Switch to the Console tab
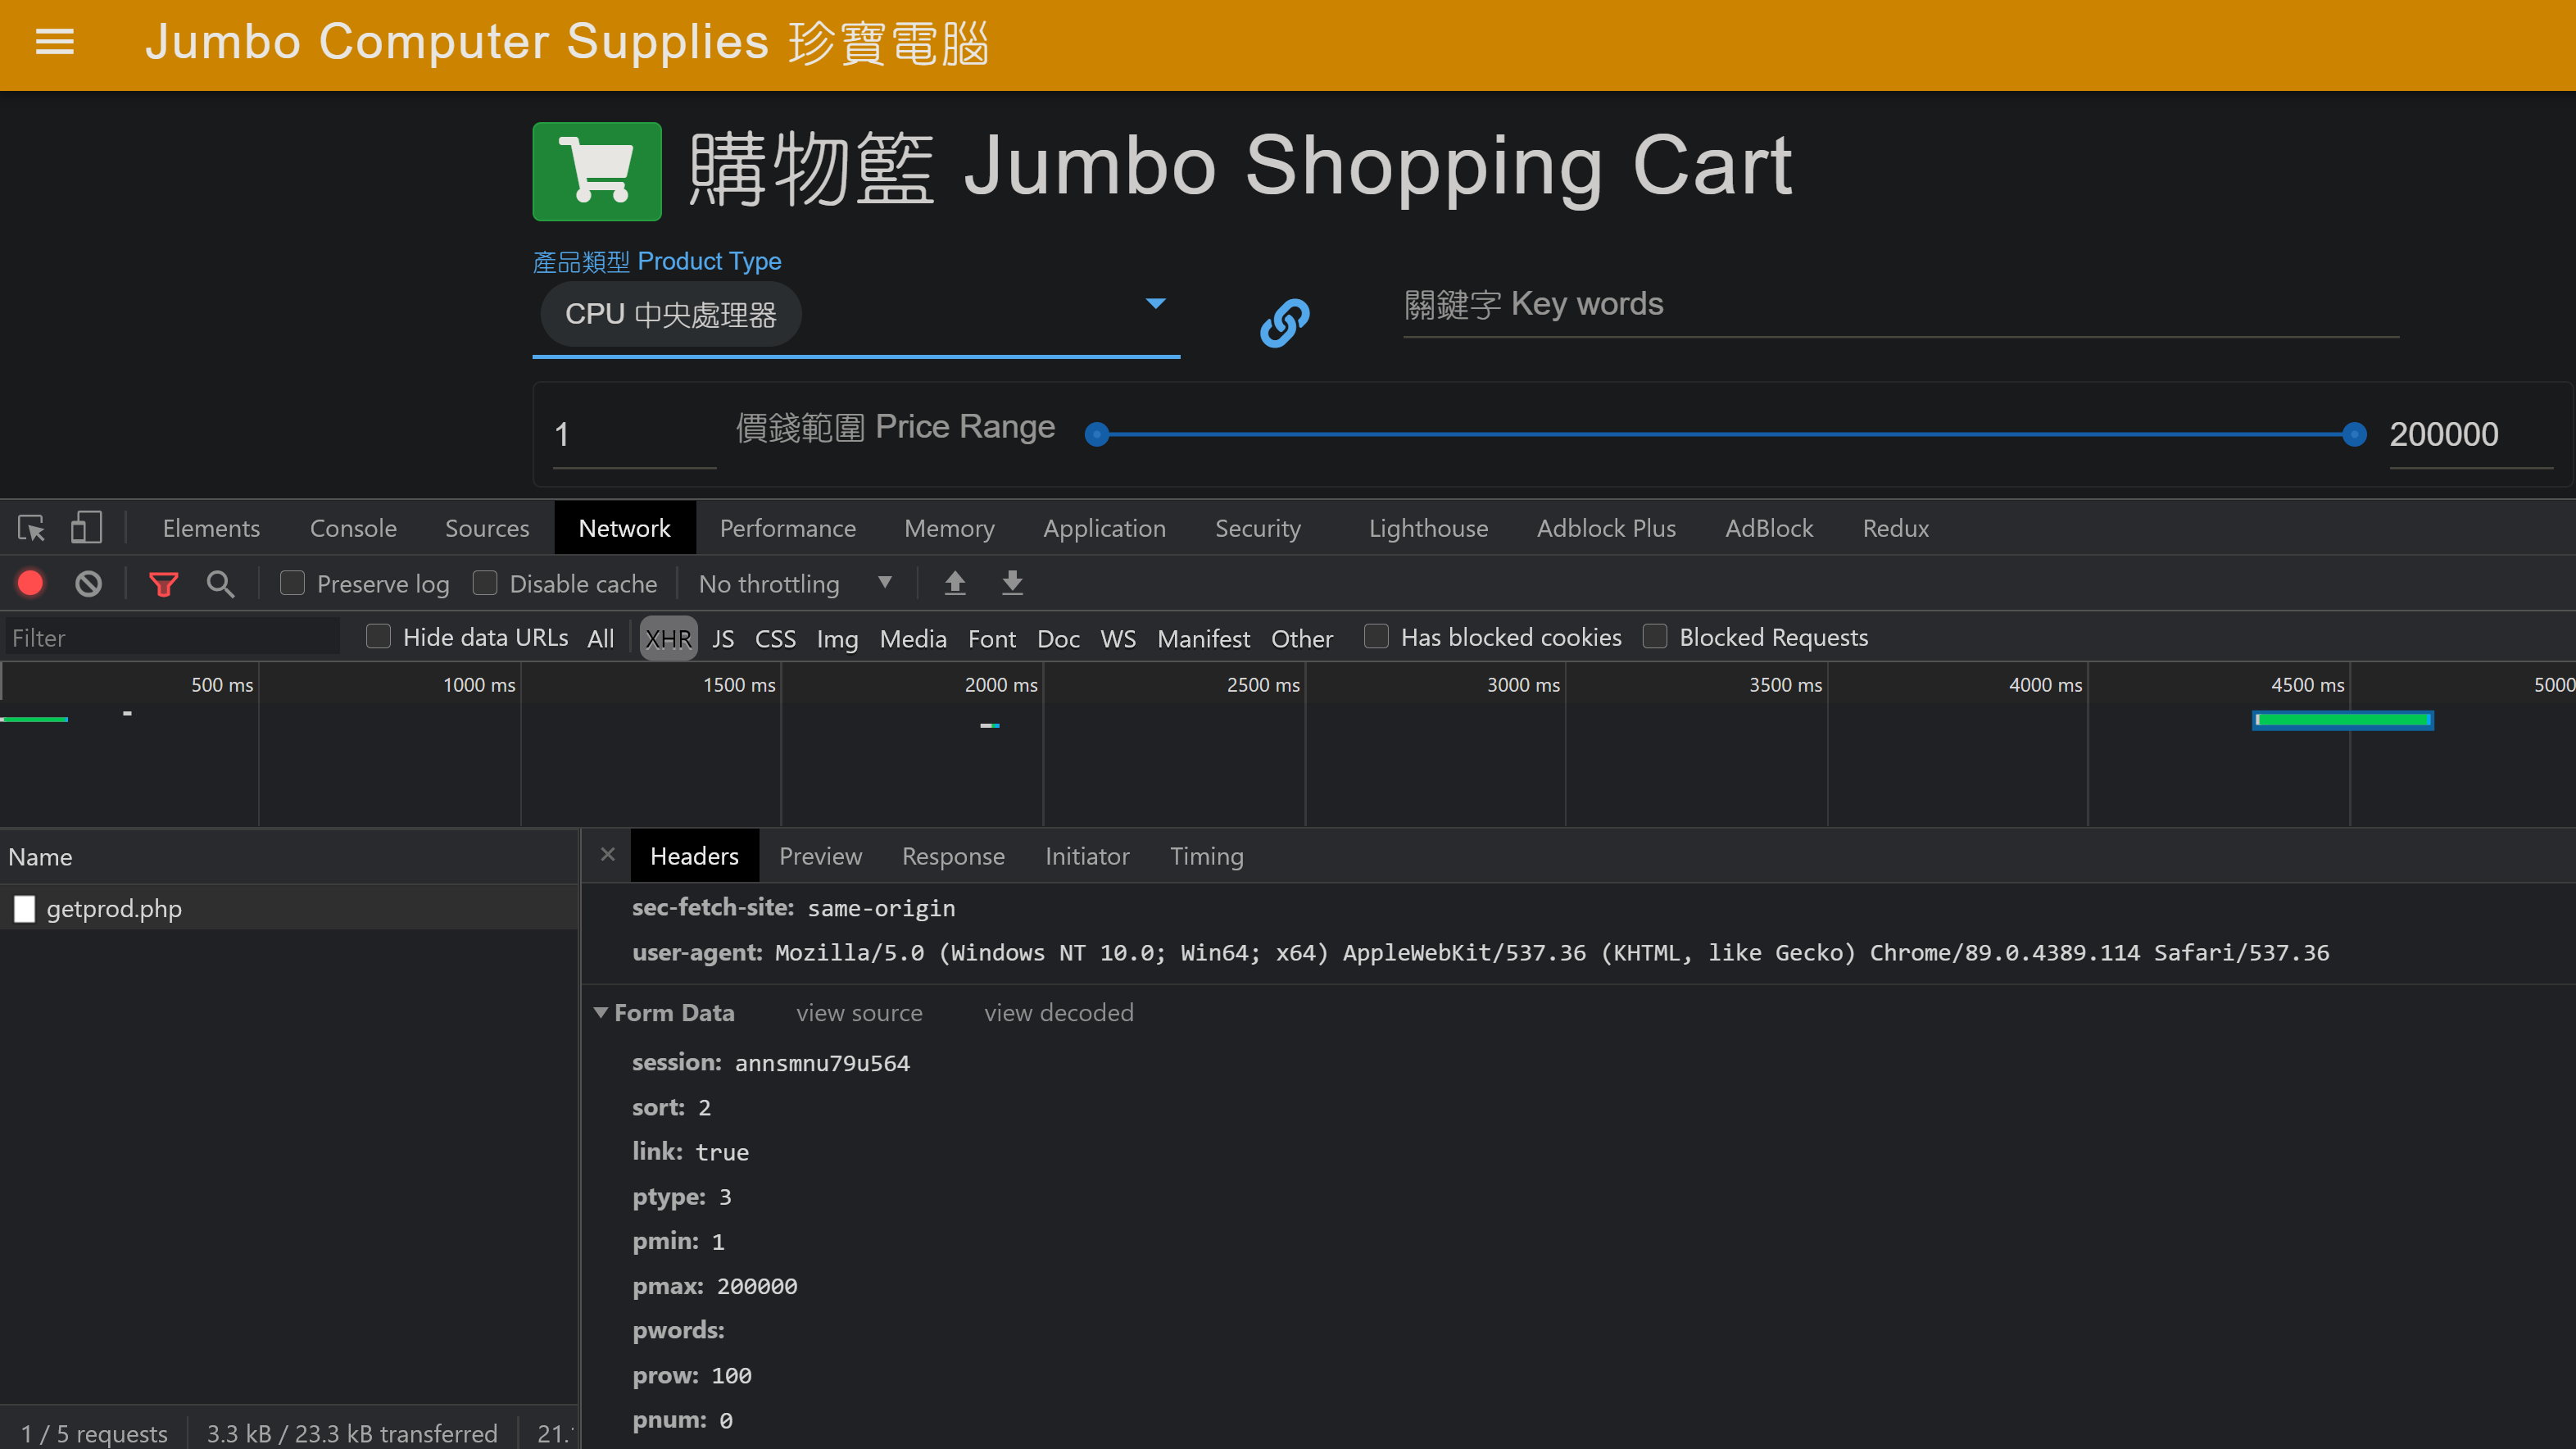The image size is (2576, 1449). point(353,528)
